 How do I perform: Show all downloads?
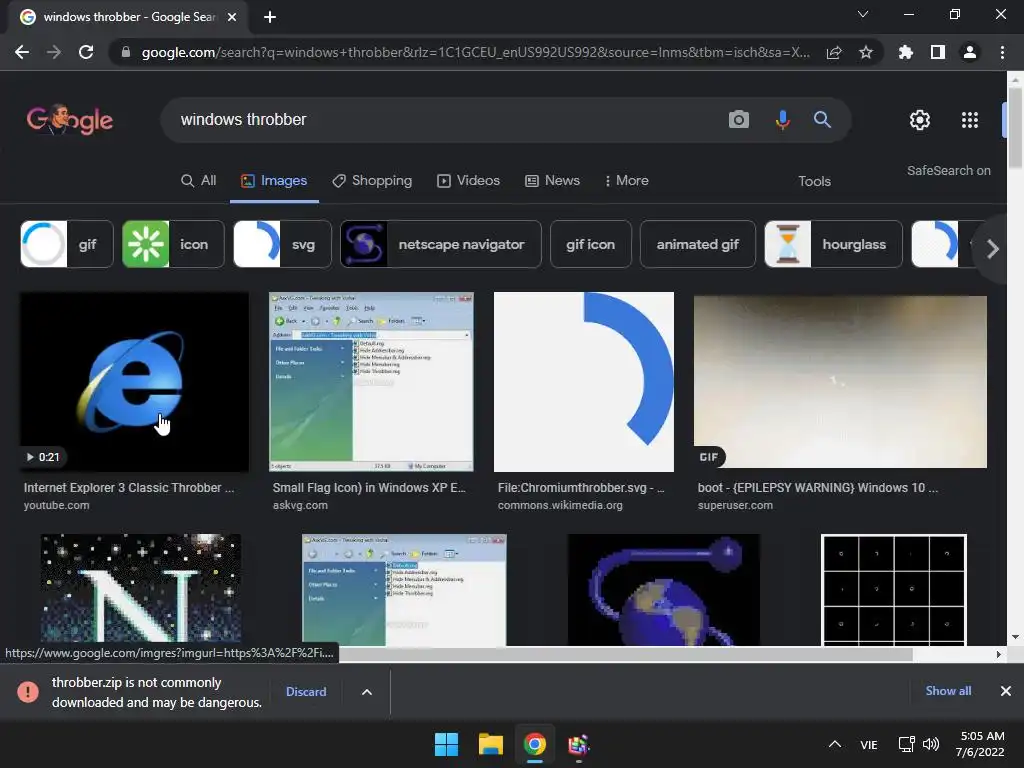(x=948, y=690)
